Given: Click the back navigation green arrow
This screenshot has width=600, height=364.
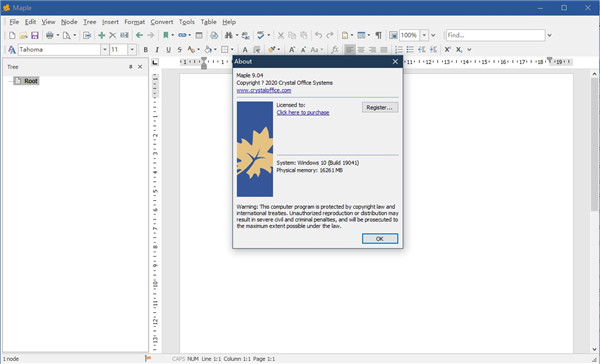Looking at the screenshot, I should 139,35.
